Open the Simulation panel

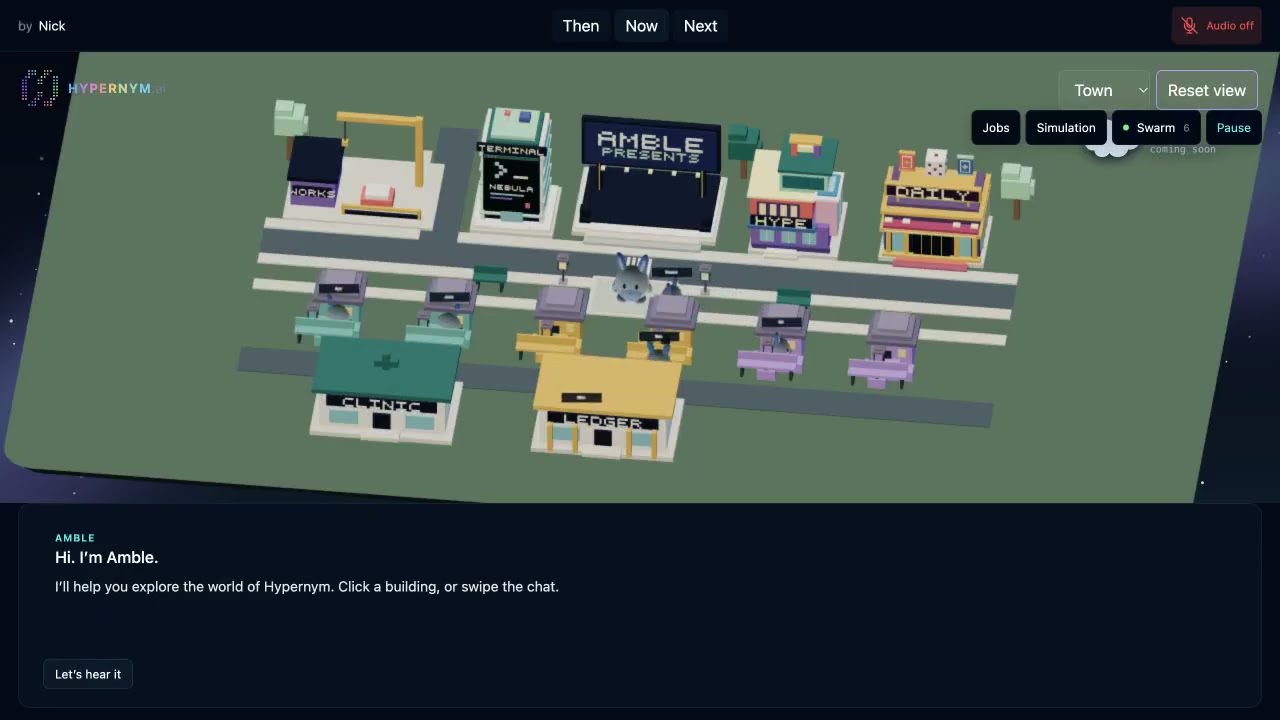[x=1066, y=128]
